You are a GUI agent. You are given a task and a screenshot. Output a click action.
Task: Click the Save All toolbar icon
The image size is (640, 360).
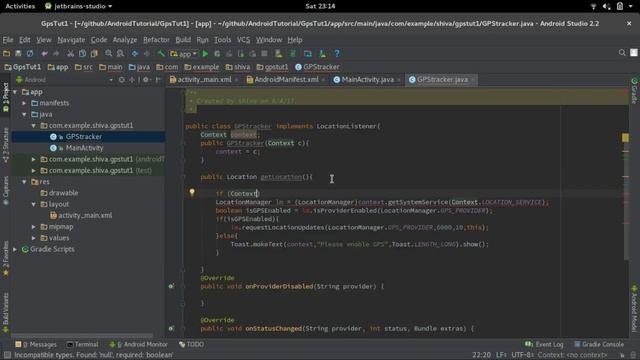[x=18, y=53]
